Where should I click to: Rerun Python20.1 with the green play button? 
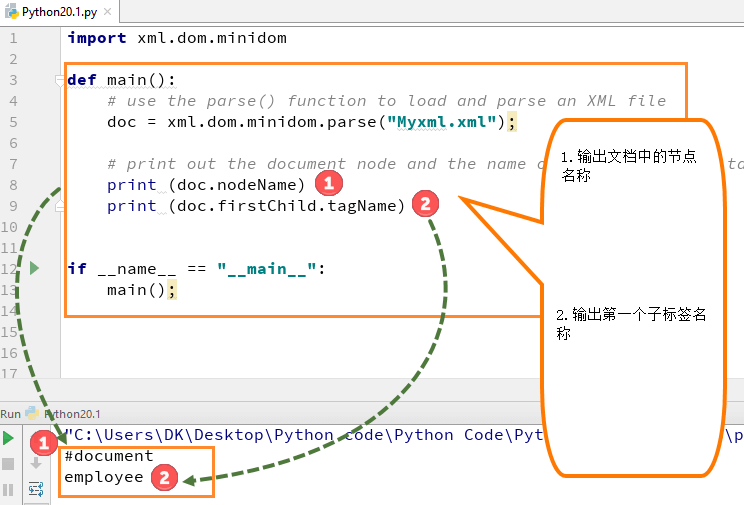(8, 438)
